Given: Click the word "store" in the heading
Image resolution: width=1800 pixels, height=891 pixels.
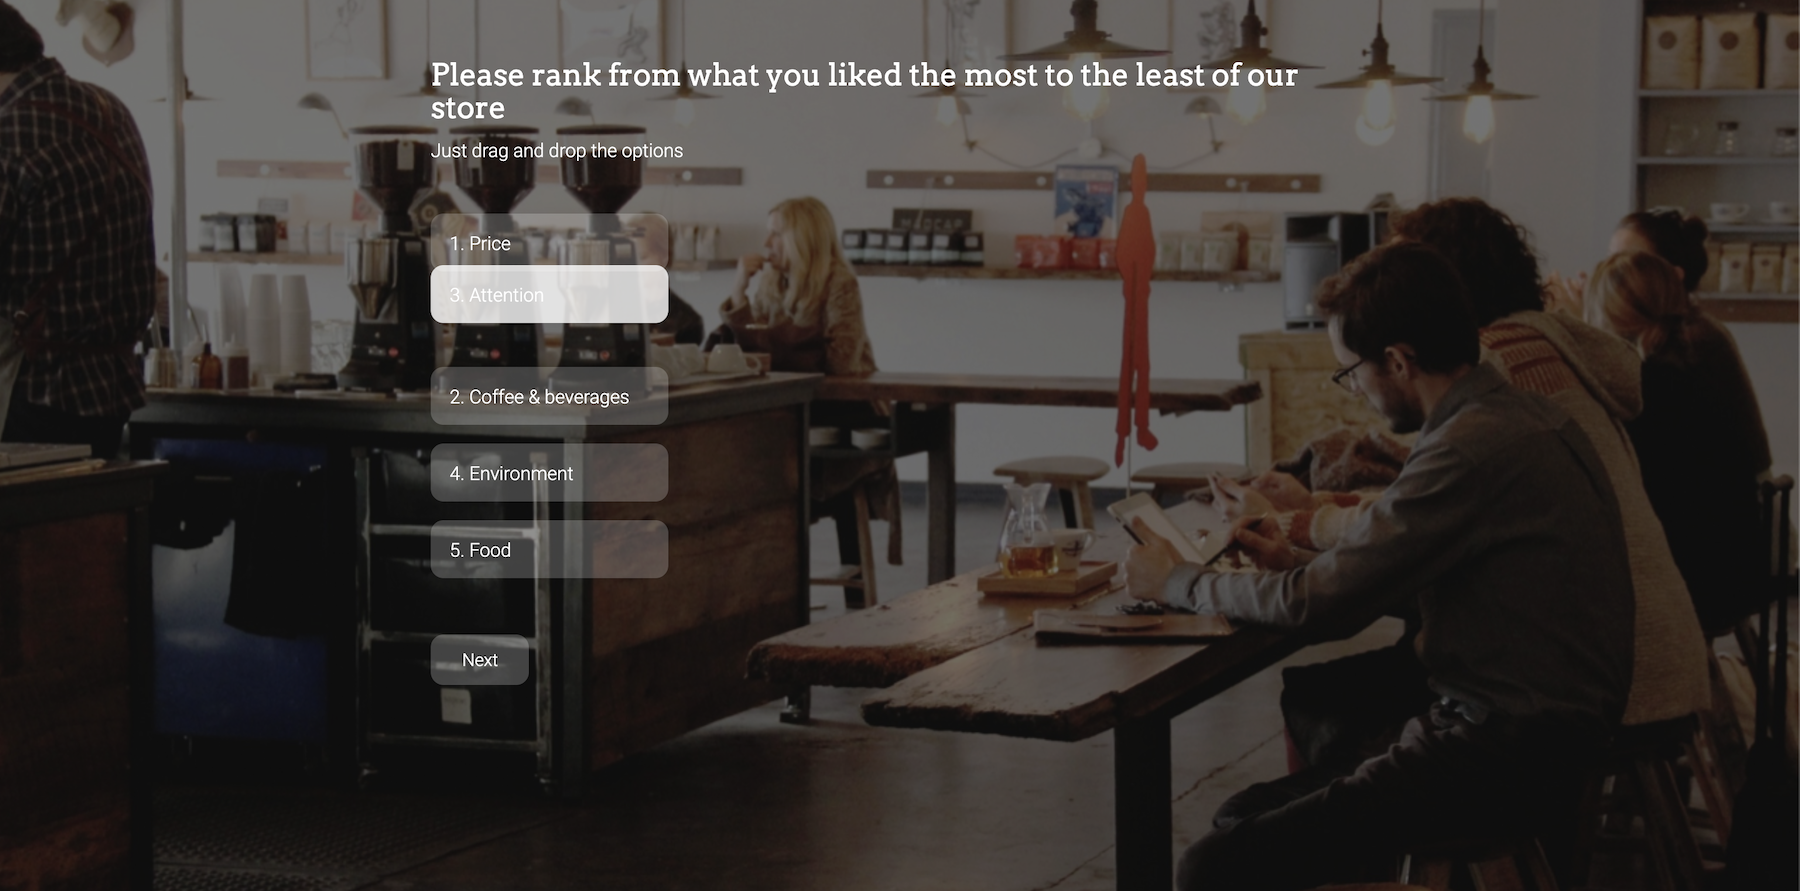Looking at the screenshot, I should (x=468, y=108).
